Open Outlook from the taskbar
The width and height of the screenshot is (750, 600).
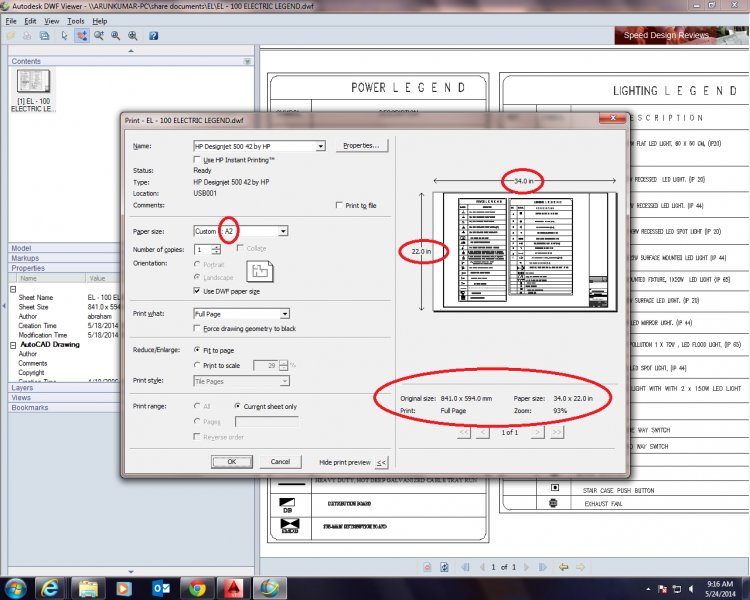(x=161, y=588)
